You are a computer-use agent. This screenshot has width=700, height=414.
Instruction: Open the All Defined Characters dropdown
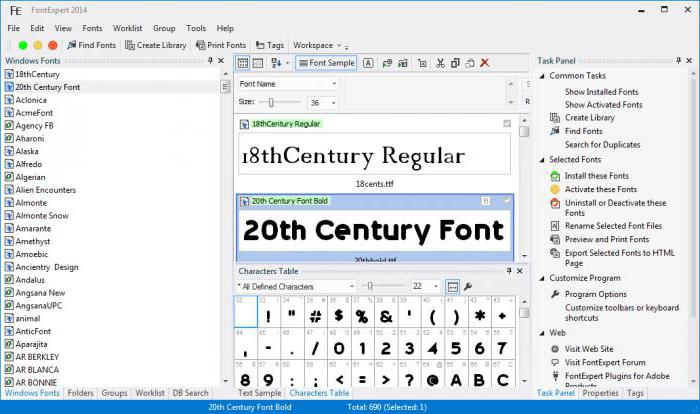(352, 286)
